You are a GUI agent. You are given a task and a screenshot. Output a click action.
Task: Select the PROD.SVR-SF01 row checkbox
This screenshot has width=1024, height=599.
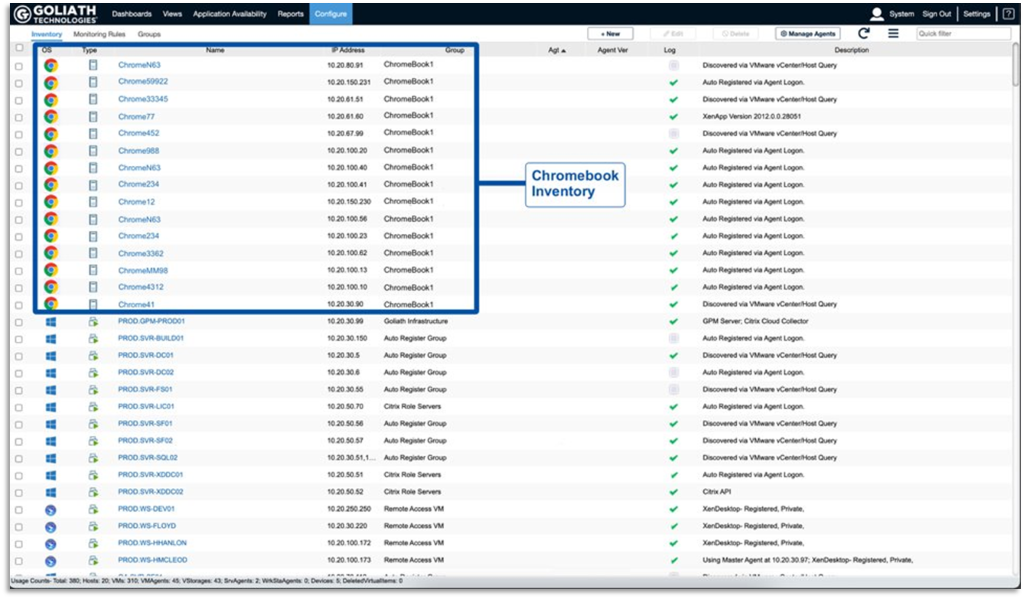[19, 424]
